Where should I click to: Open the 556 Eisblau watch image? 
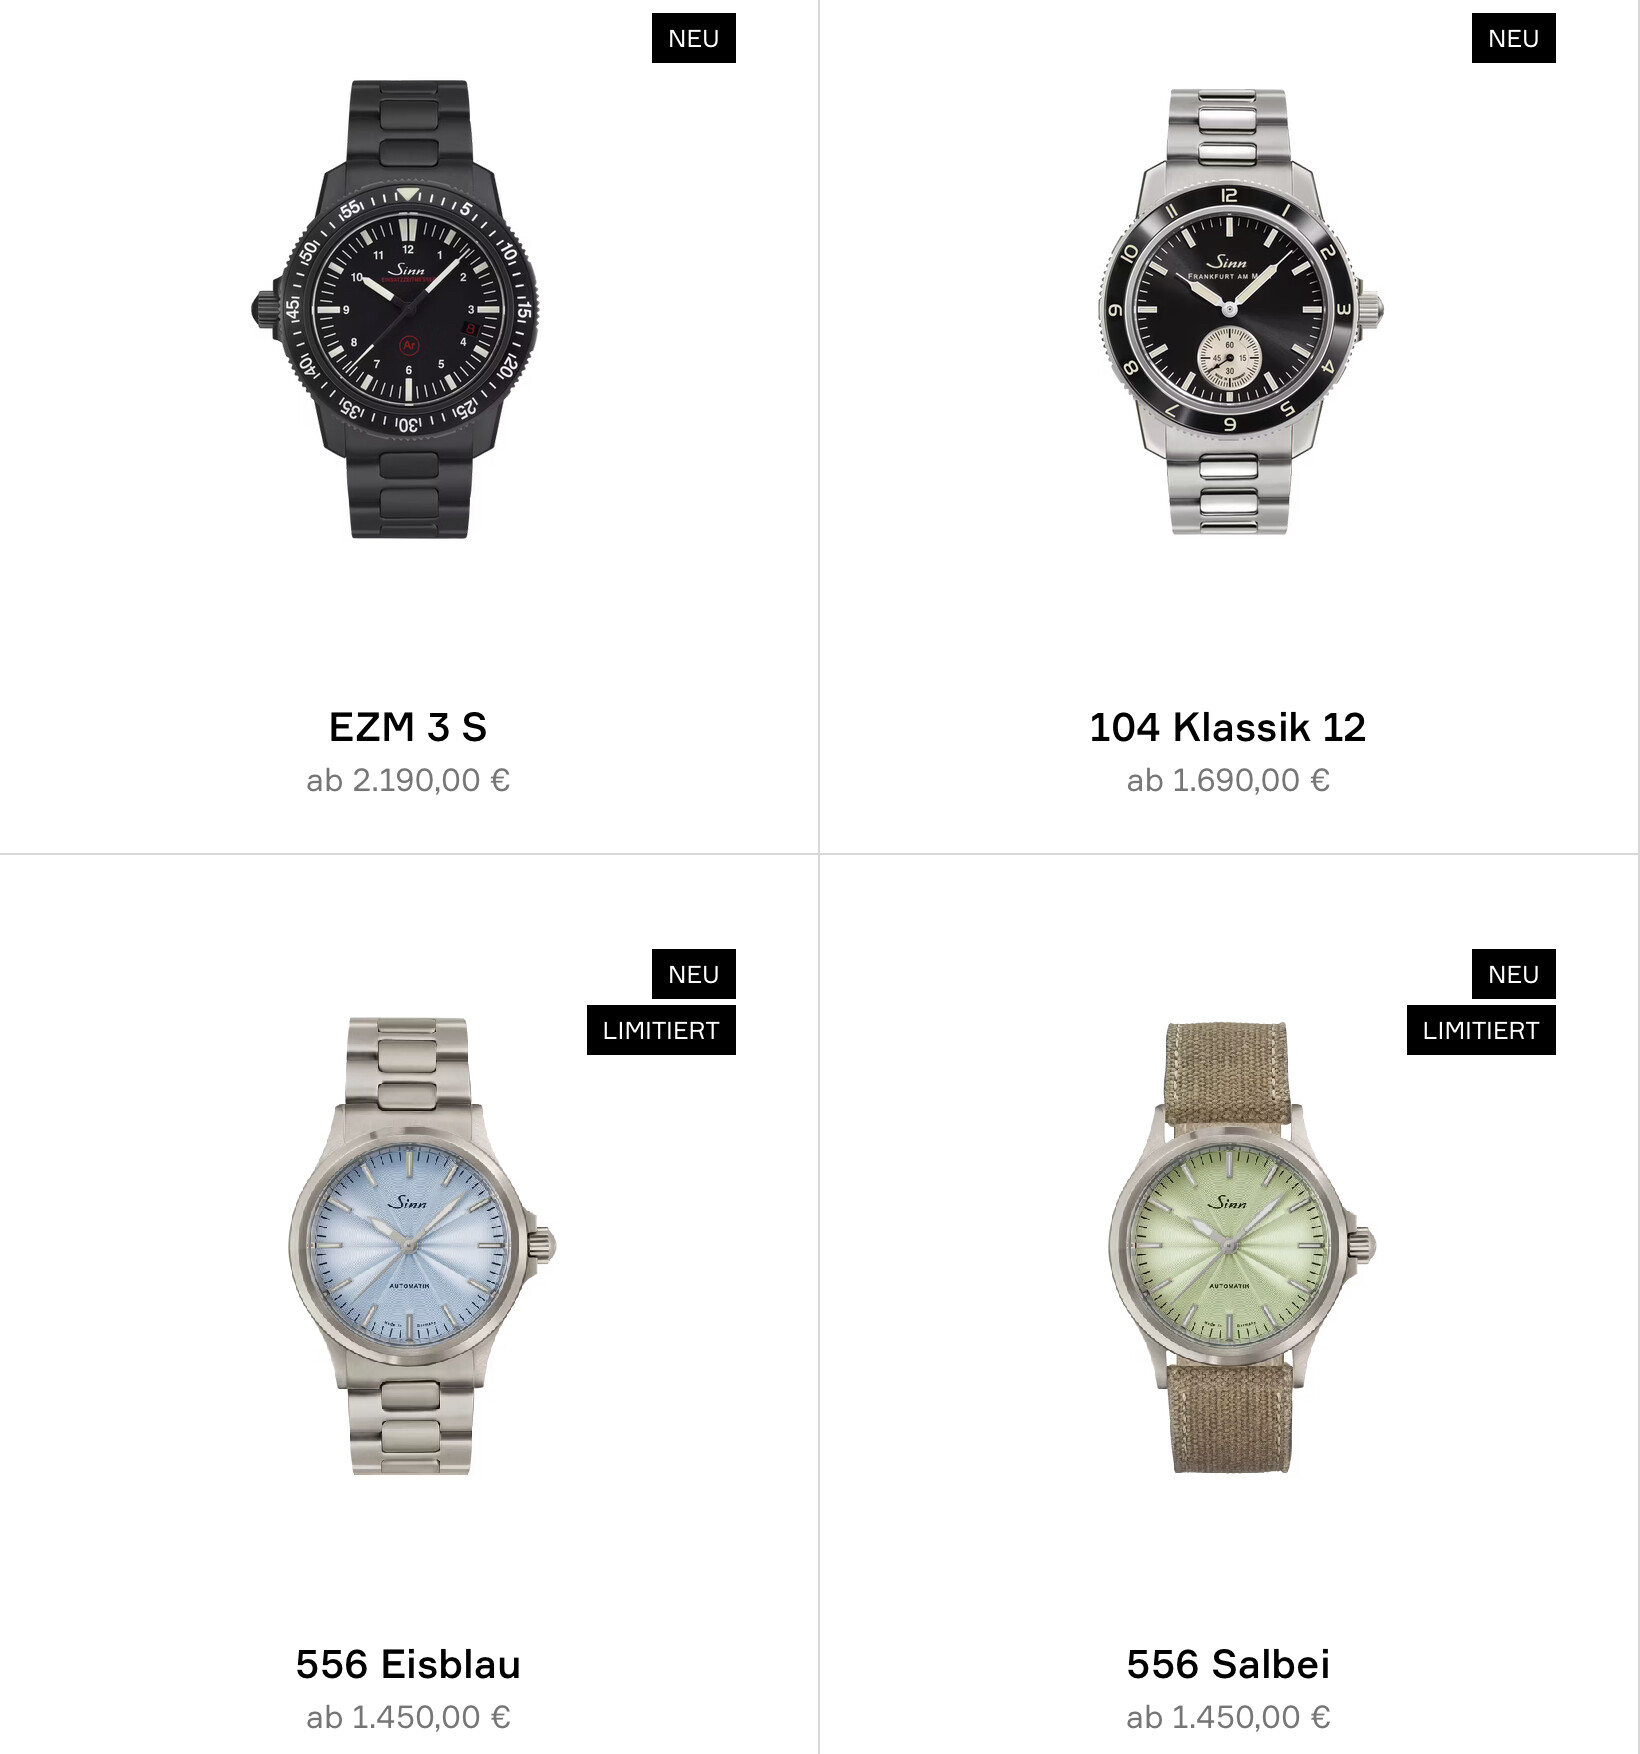pyautogui.click(x=422, y=1246)
